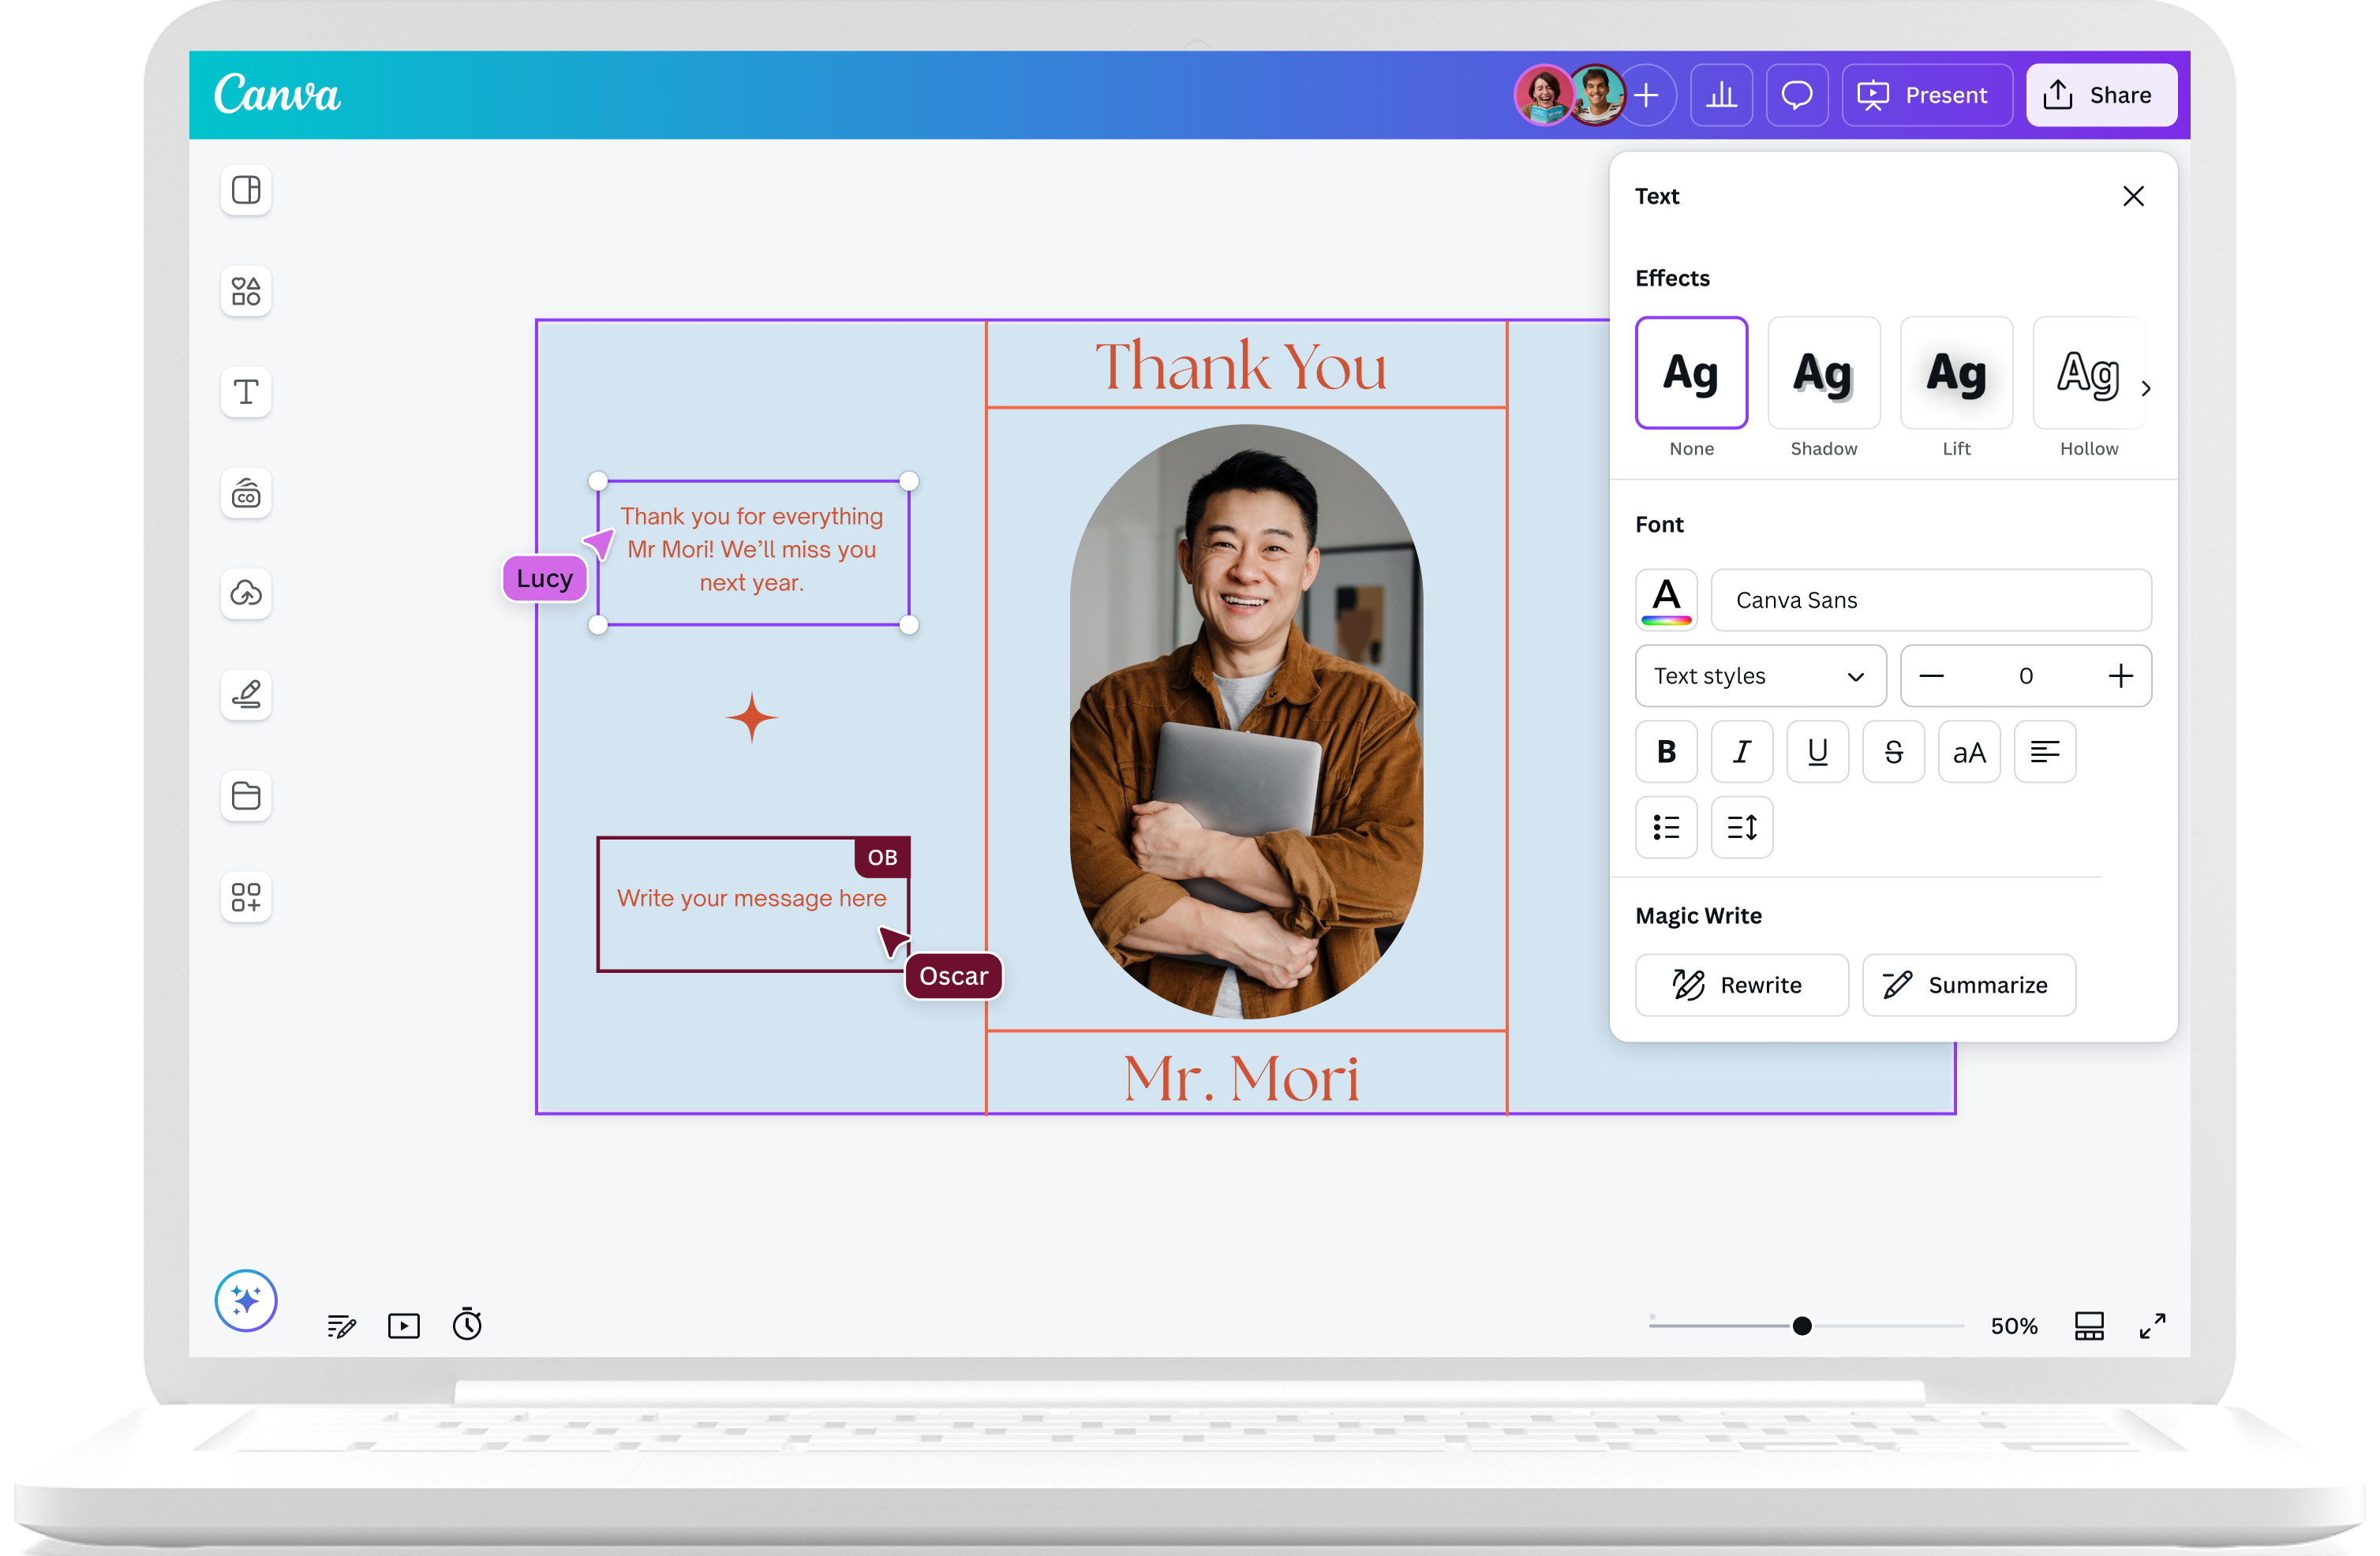Image resolution: width=2380 pixels, height=1556 pixels.
Task: Open the insights bar chart icon
Action: point(1721,95)
